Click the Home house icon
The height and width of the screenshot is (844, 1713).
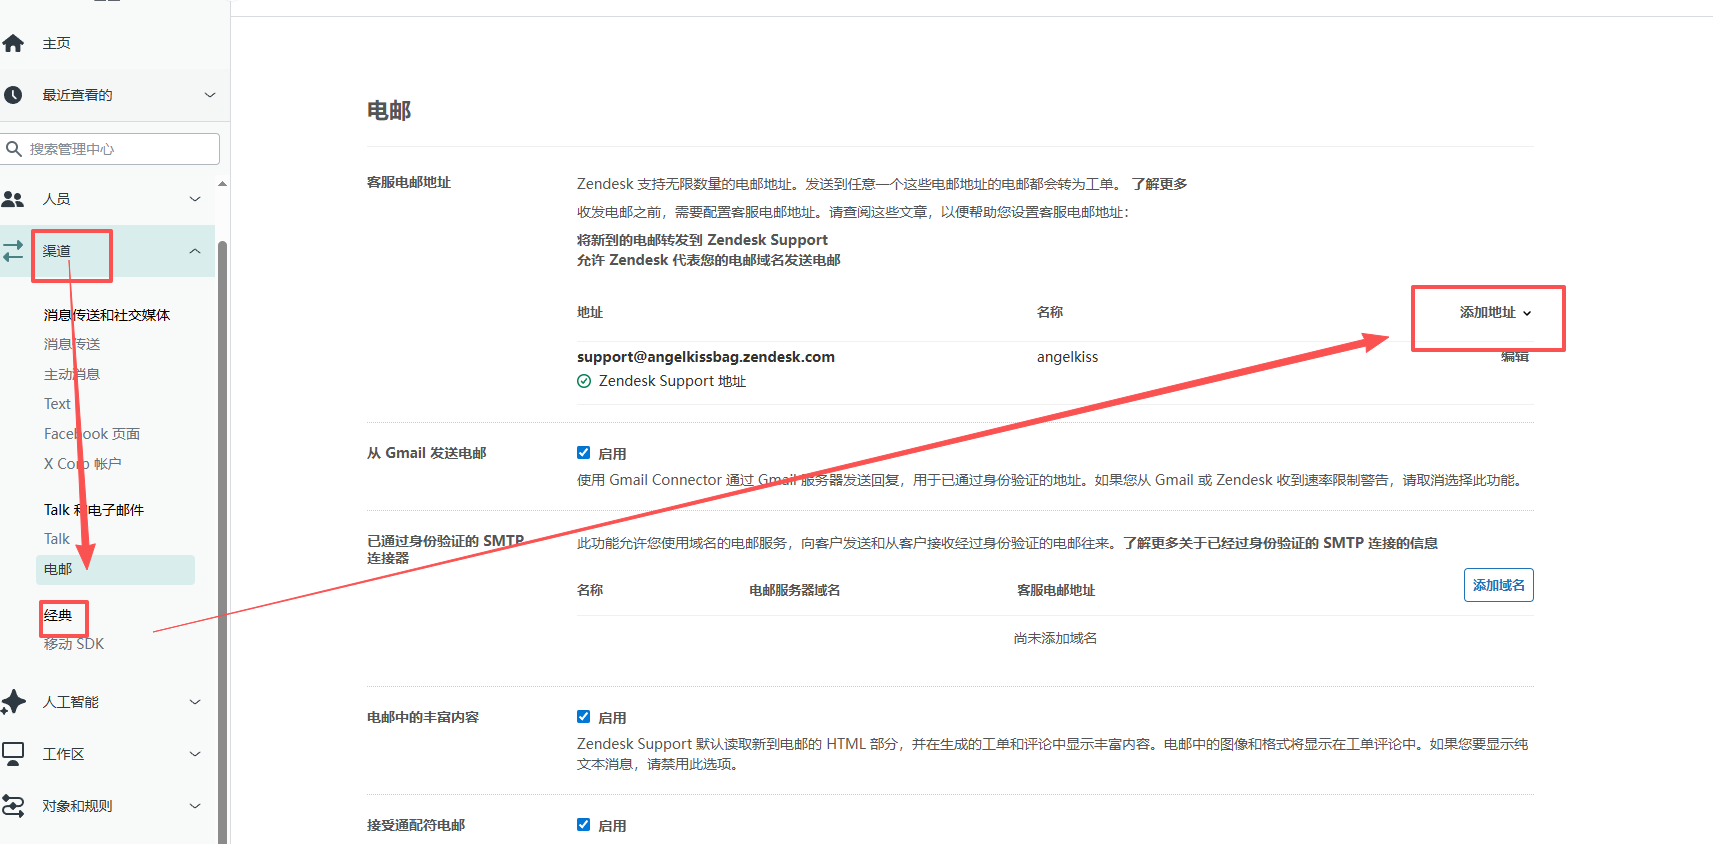[x=13, y=43]
